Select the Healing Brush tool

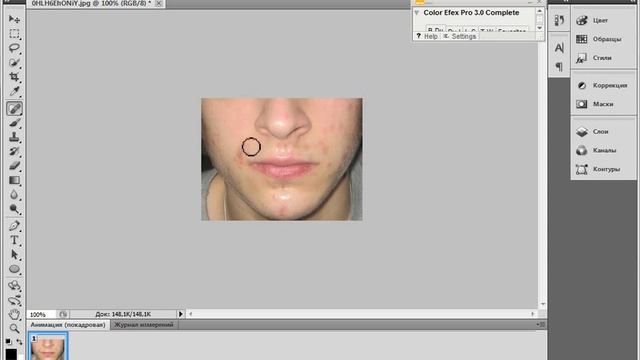click(x=14, y=109)
